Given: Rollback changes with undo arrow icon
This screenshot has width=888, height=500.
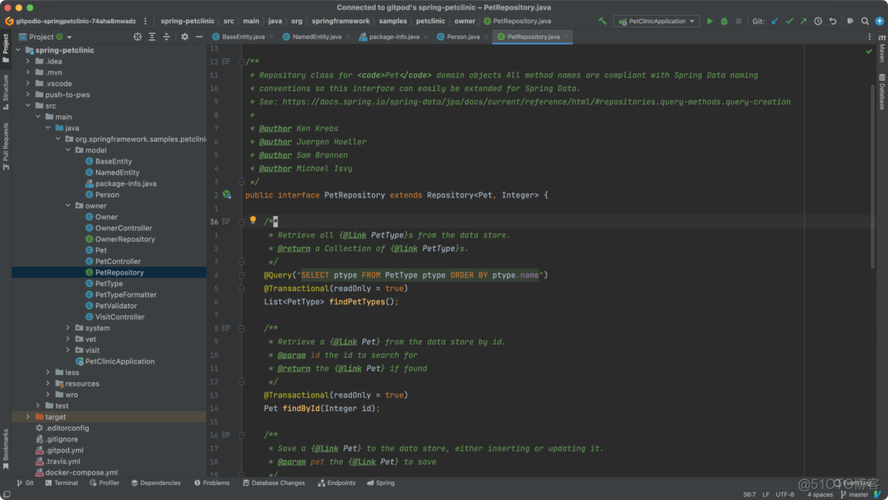Looking at the screenshot, I should 832,21.
